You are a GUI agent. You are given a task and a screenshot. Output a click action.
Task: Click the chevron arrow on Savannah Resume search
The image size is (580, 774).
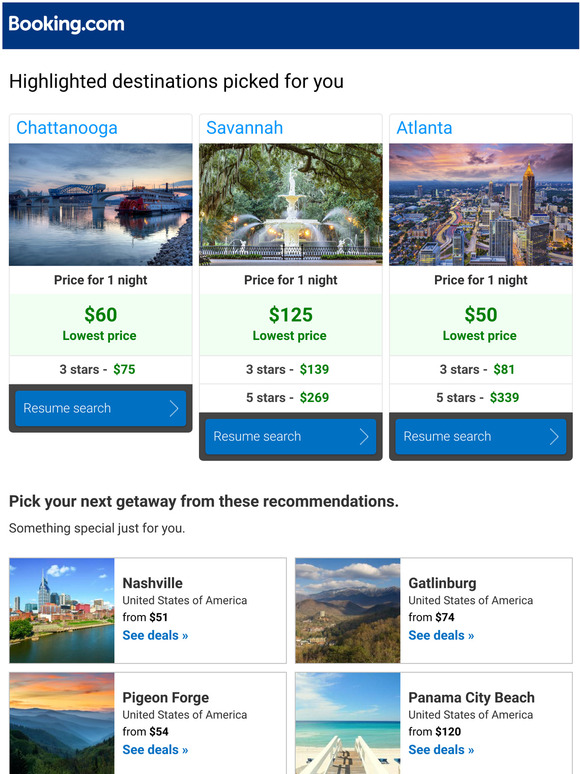click(x=364, y=436)
